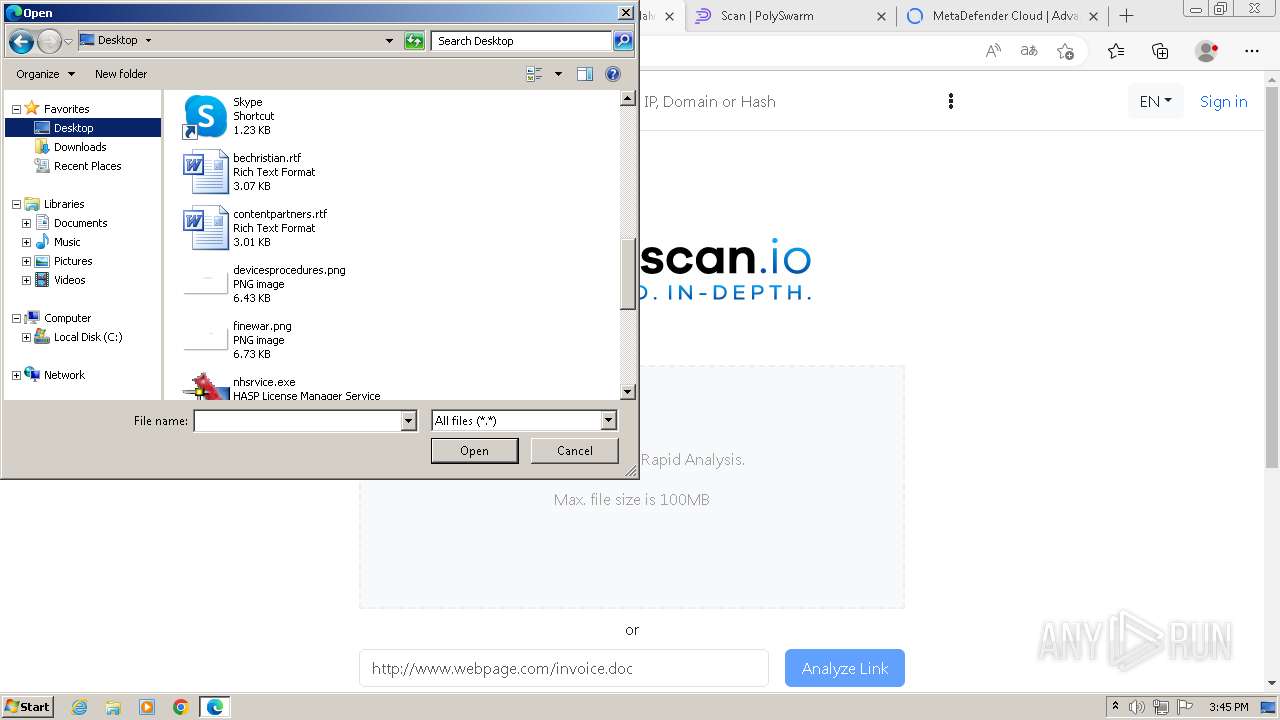The image size is (1280, 720).
Task: Select Music library
Action: click(67, 242)
